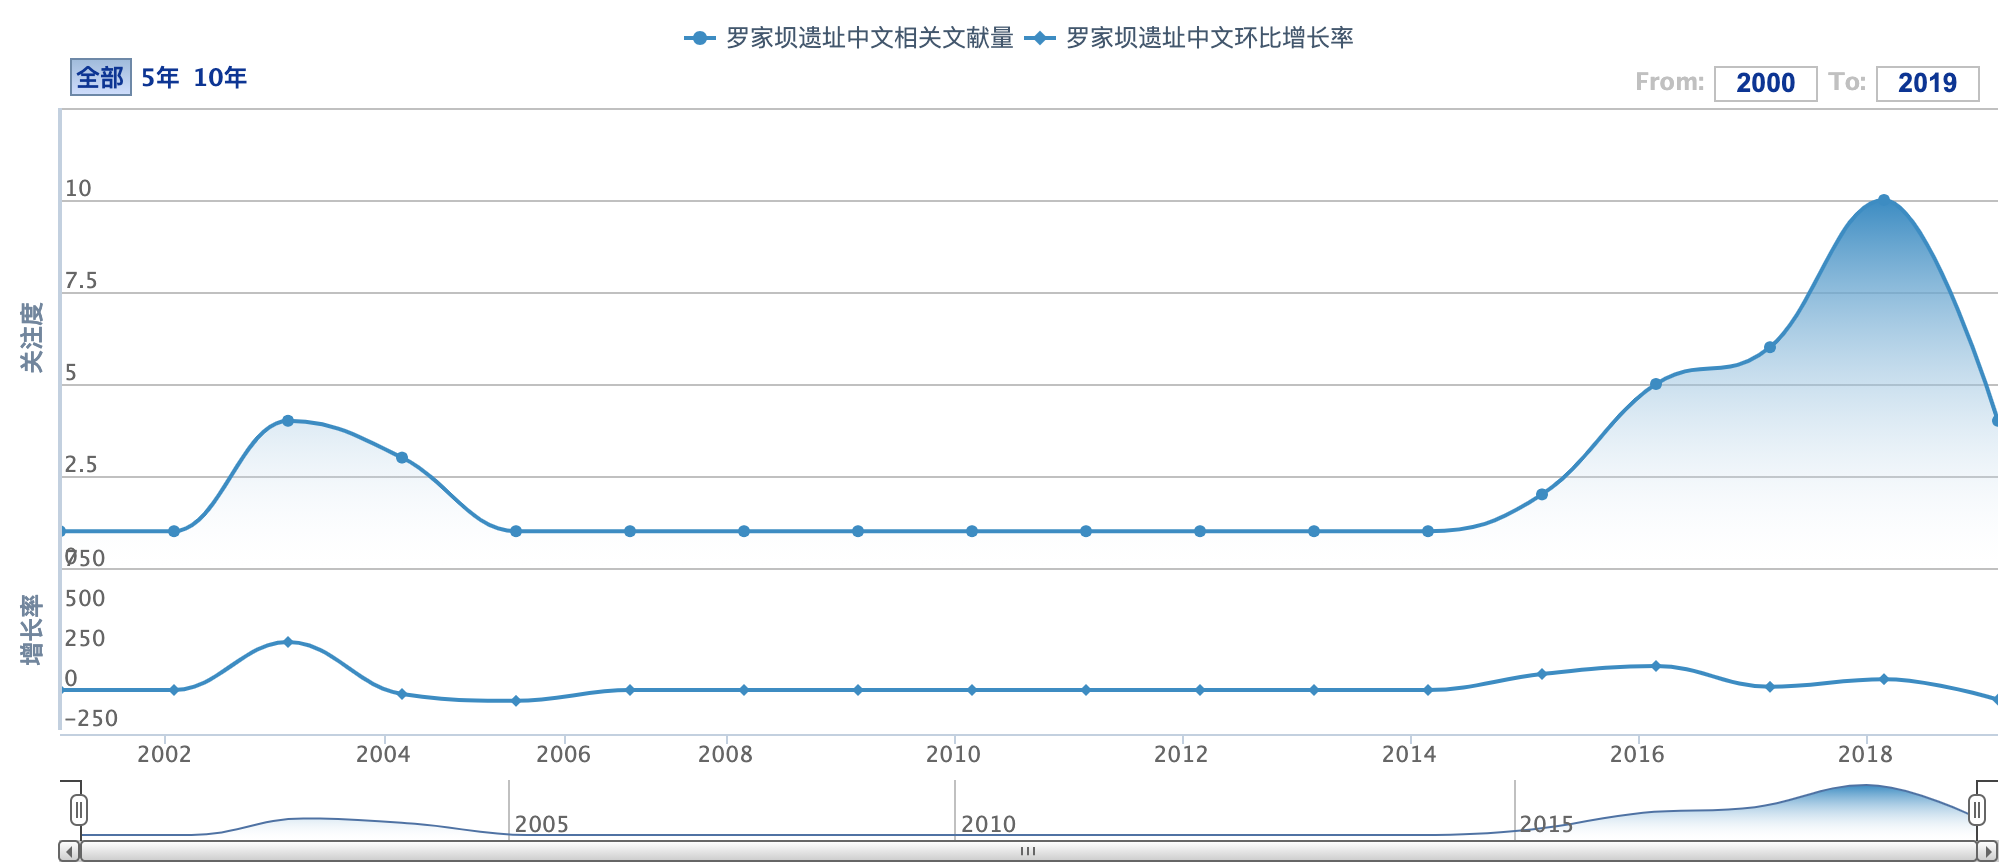Click the 2004 data point at value 3
2010x866 pixels.
(402, 458)
